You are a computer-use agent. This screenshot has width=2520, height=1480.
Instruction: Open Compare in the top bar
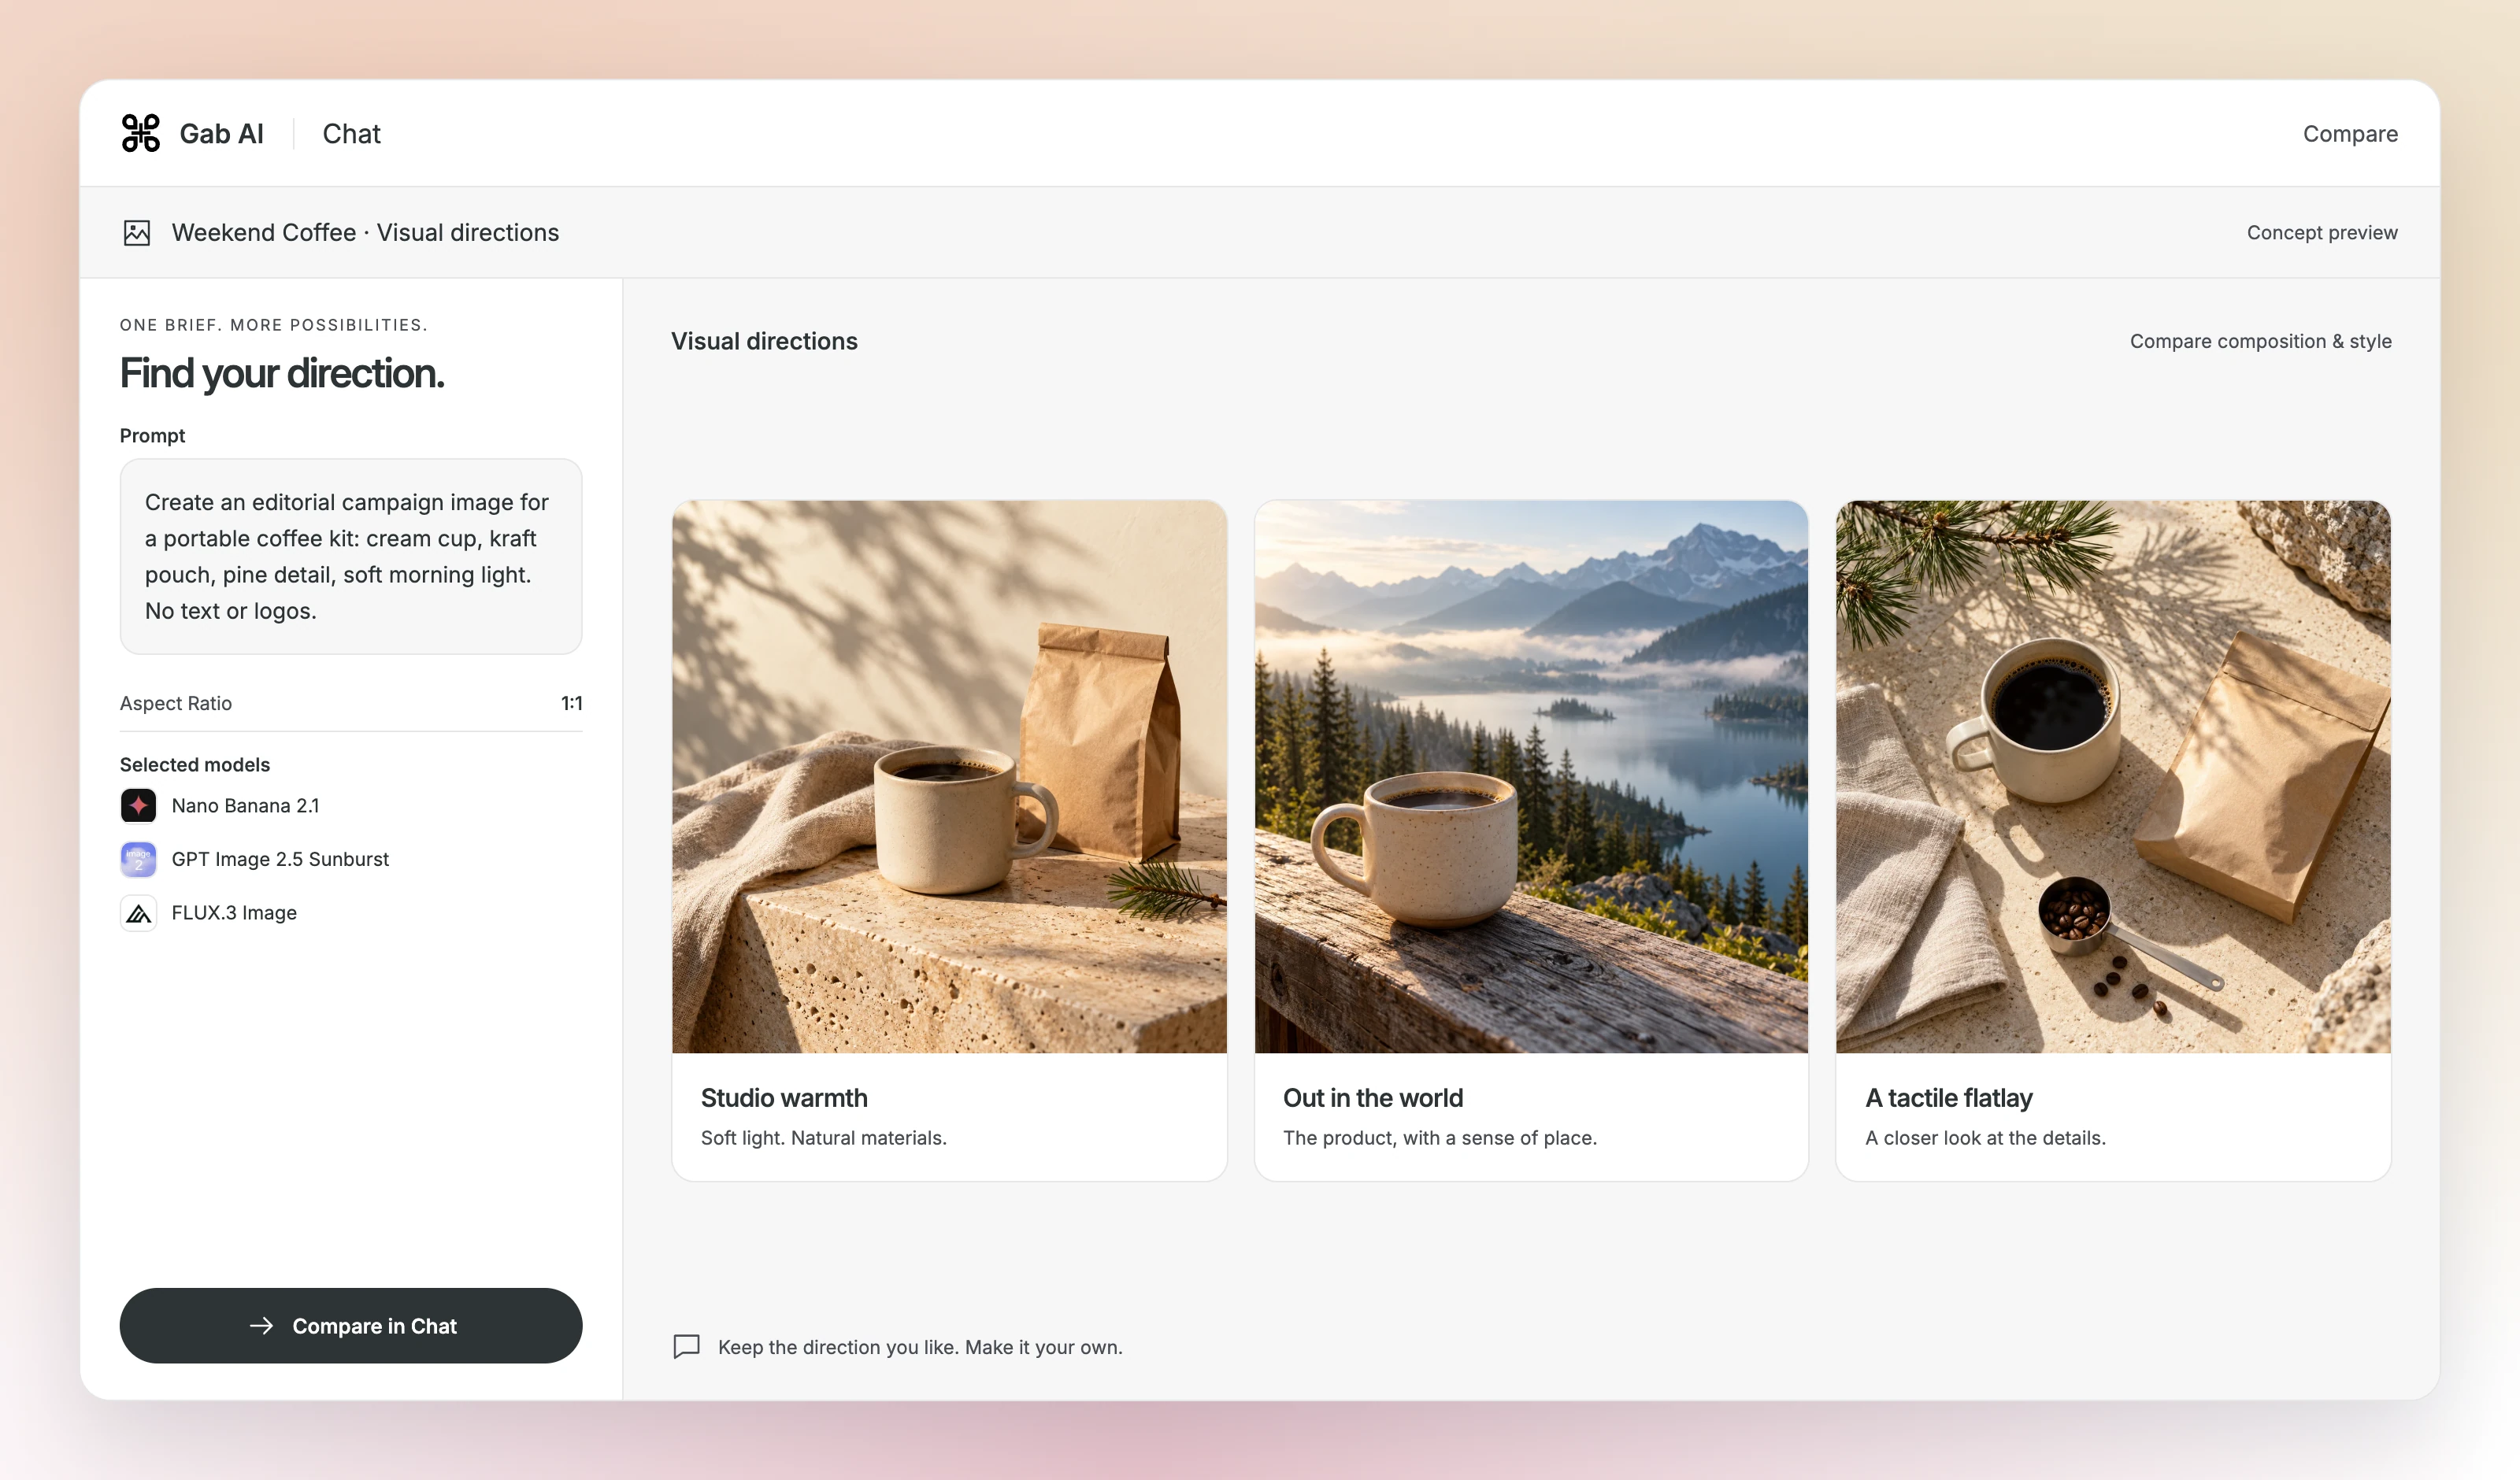pos(2350,134)
